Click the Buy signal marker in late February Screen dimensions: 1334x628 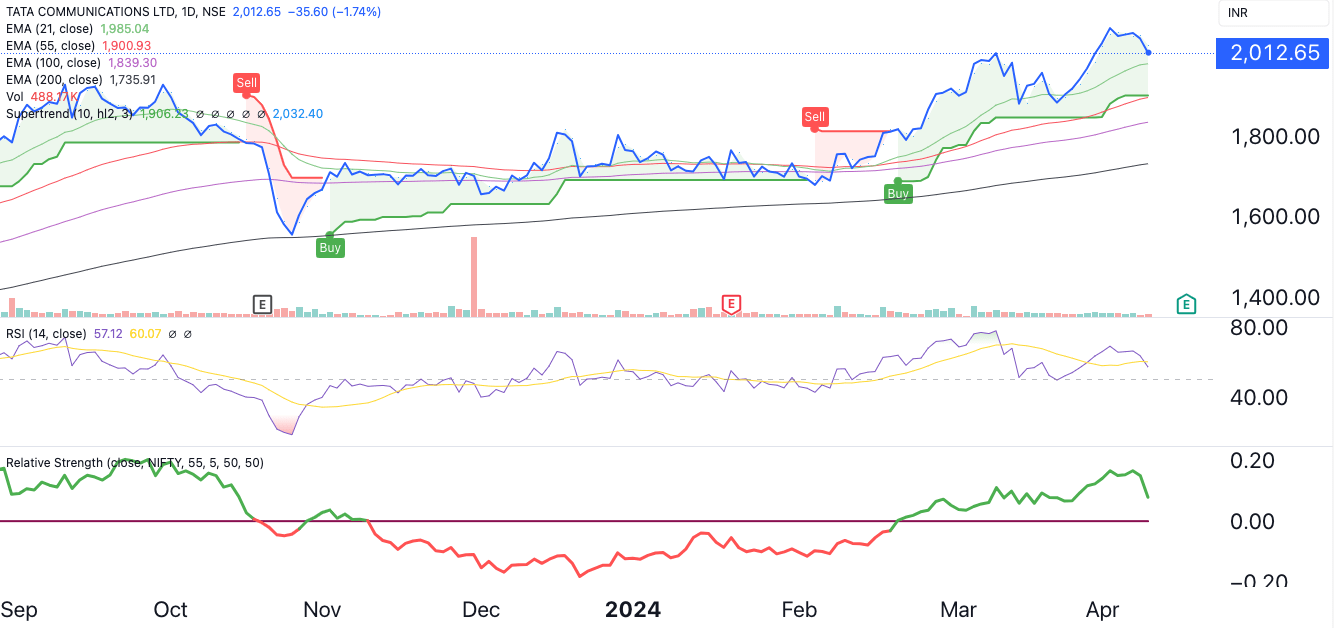click(x=898, y=193)
